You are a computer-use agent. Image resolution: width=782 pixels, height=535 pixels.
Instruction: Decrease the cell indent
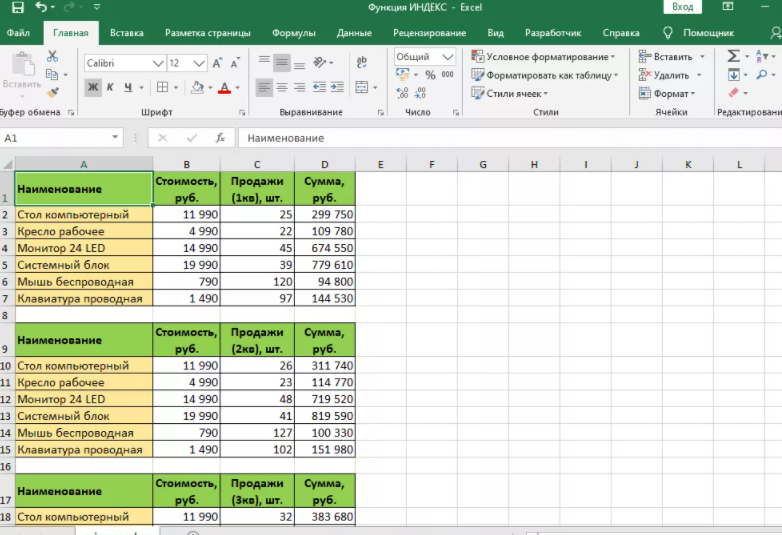[x=319, y=87]
